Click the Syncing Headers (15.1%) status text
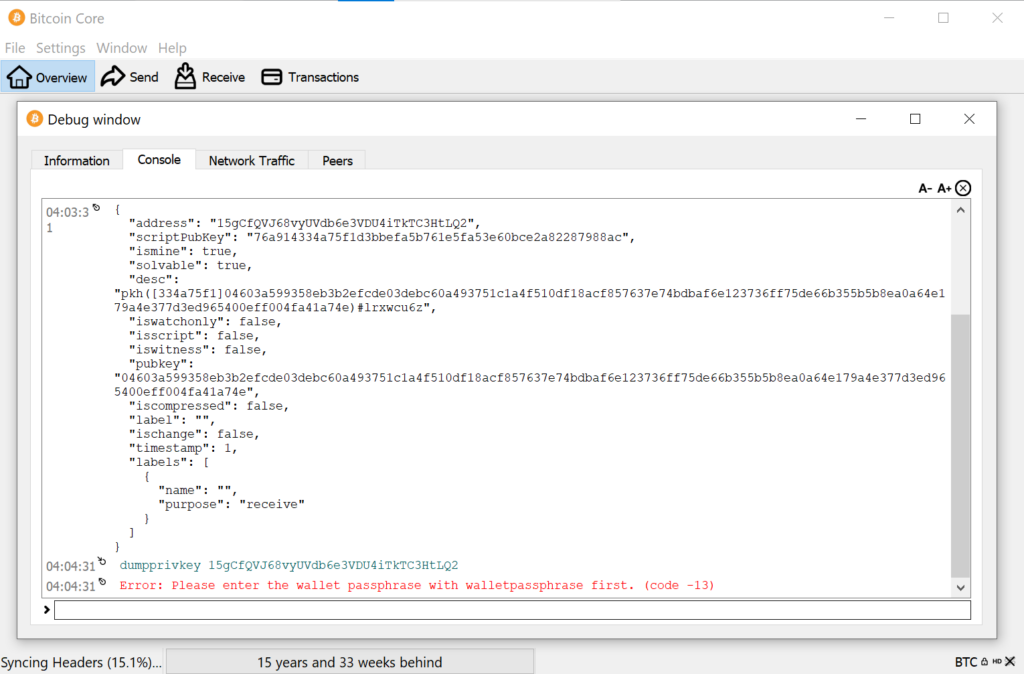The height and width of the screenshot is (674, 1024). click(x=81, y=662)
